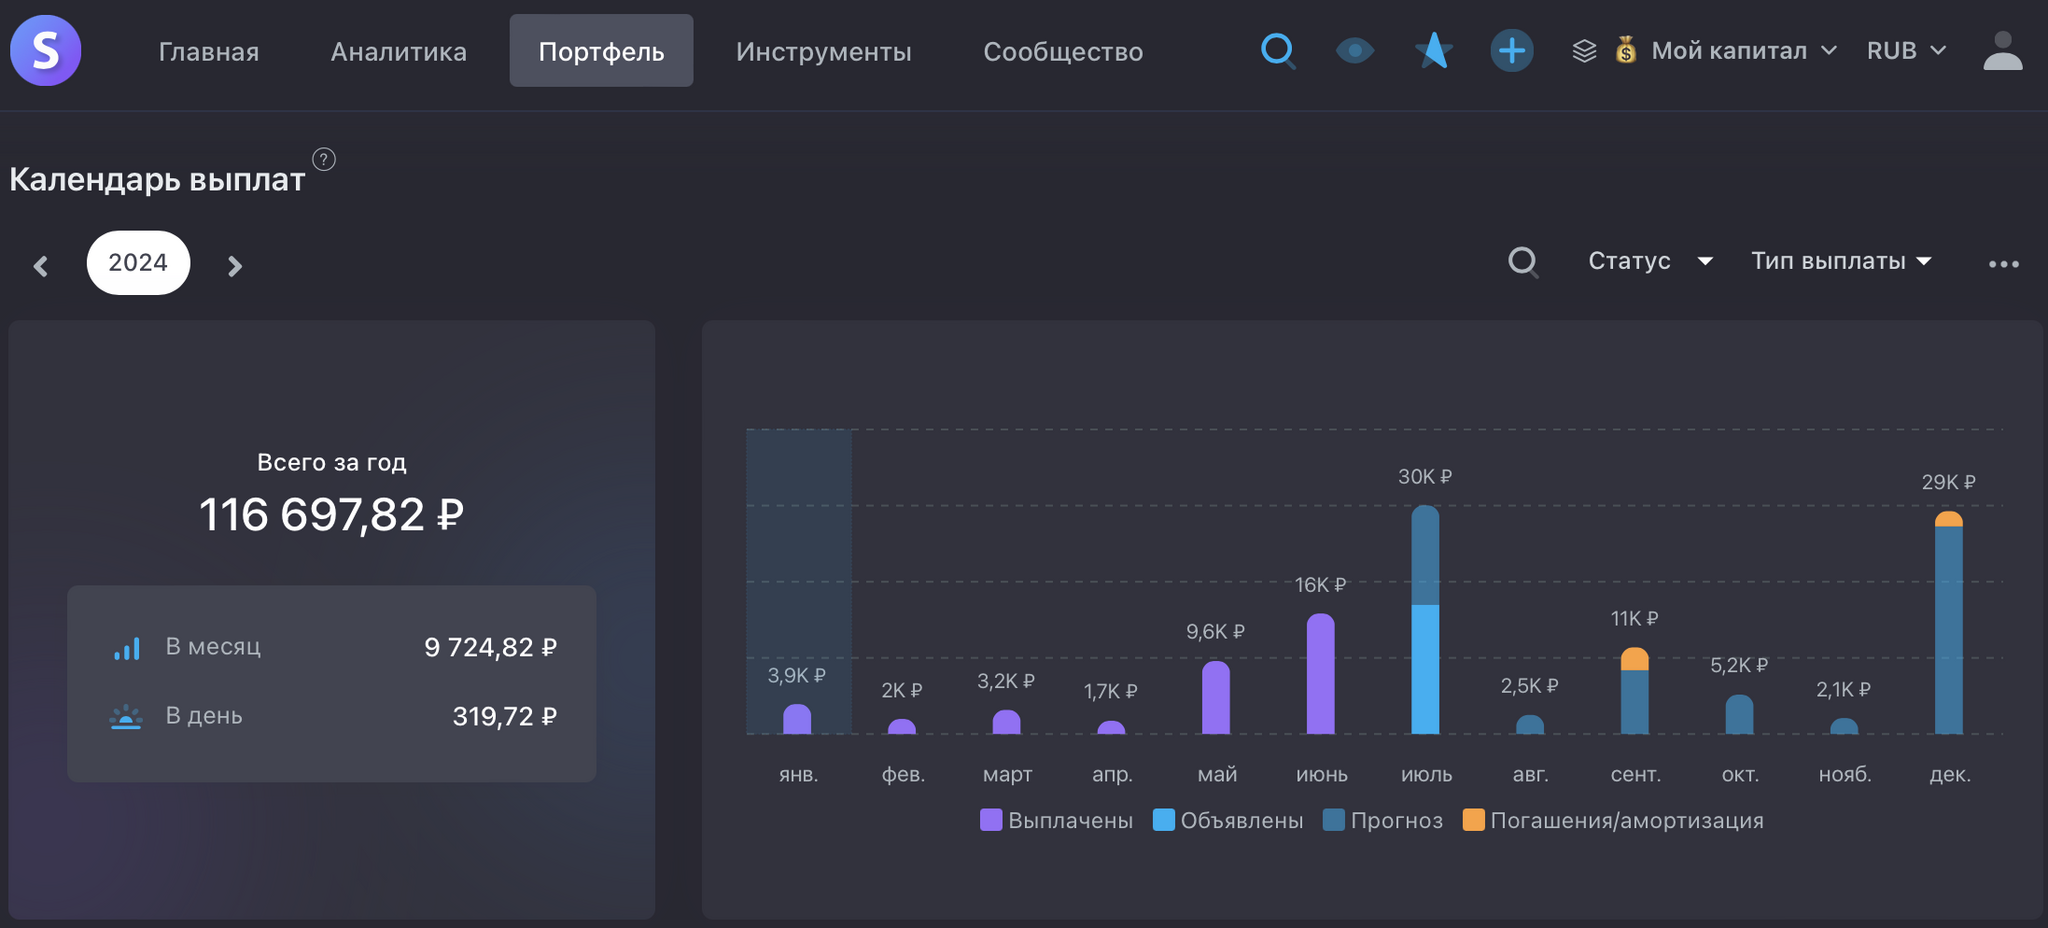
Task: Open the user profile avatar
Action: tap(2002, 50)
